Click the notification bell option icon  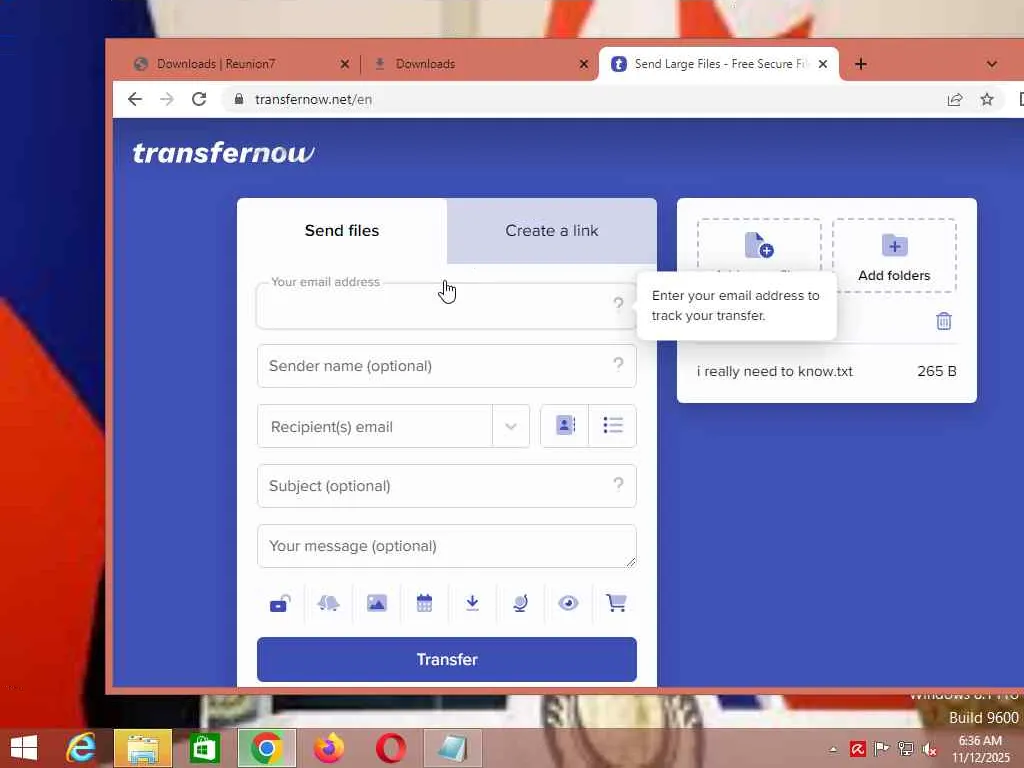click(x=328, y=603)
